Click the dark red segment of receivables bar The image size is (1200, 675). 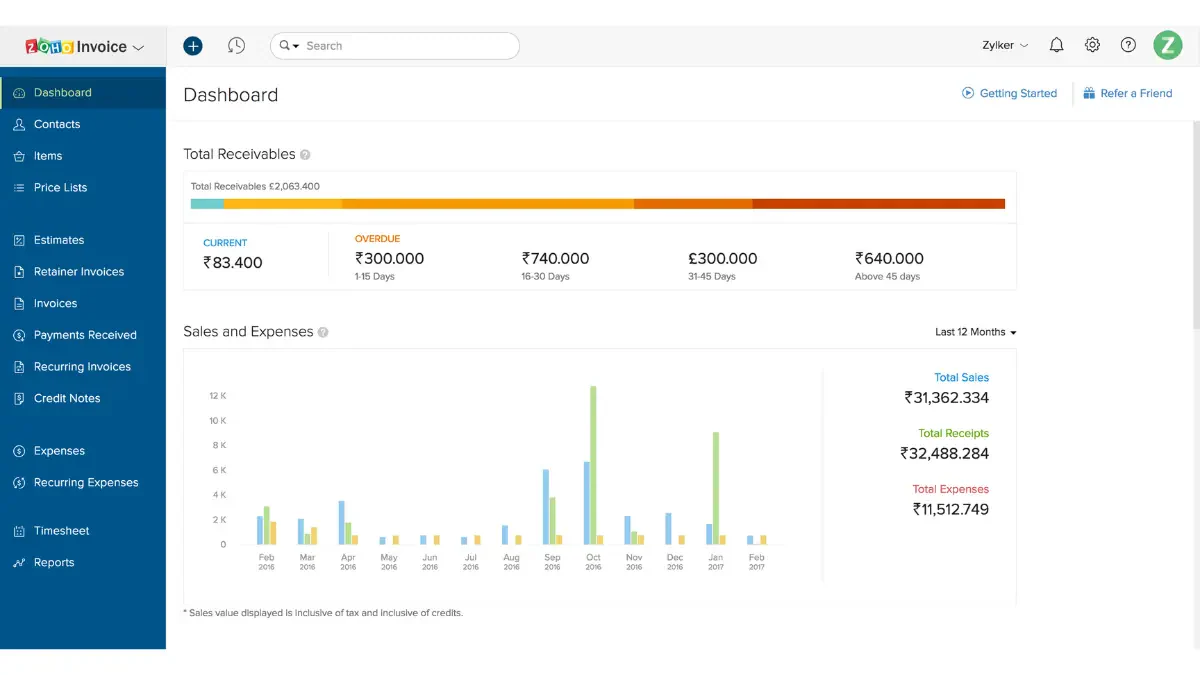tap(879, 204)
